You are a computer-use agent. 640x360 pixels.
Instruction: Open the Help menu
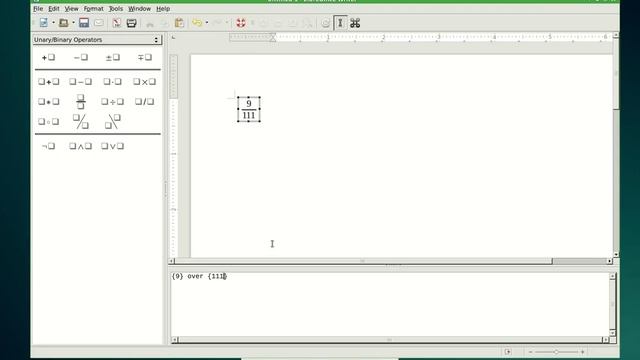point(163,9)
